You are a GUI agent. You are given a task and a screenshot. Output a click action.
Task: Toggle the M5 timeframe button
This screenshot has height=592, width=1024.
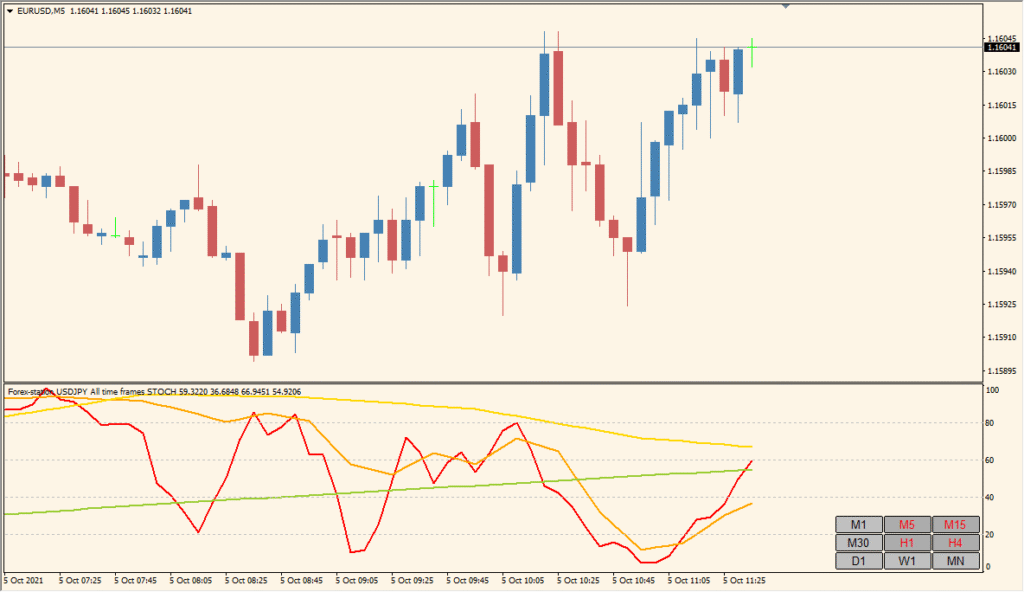pos(907,525)
